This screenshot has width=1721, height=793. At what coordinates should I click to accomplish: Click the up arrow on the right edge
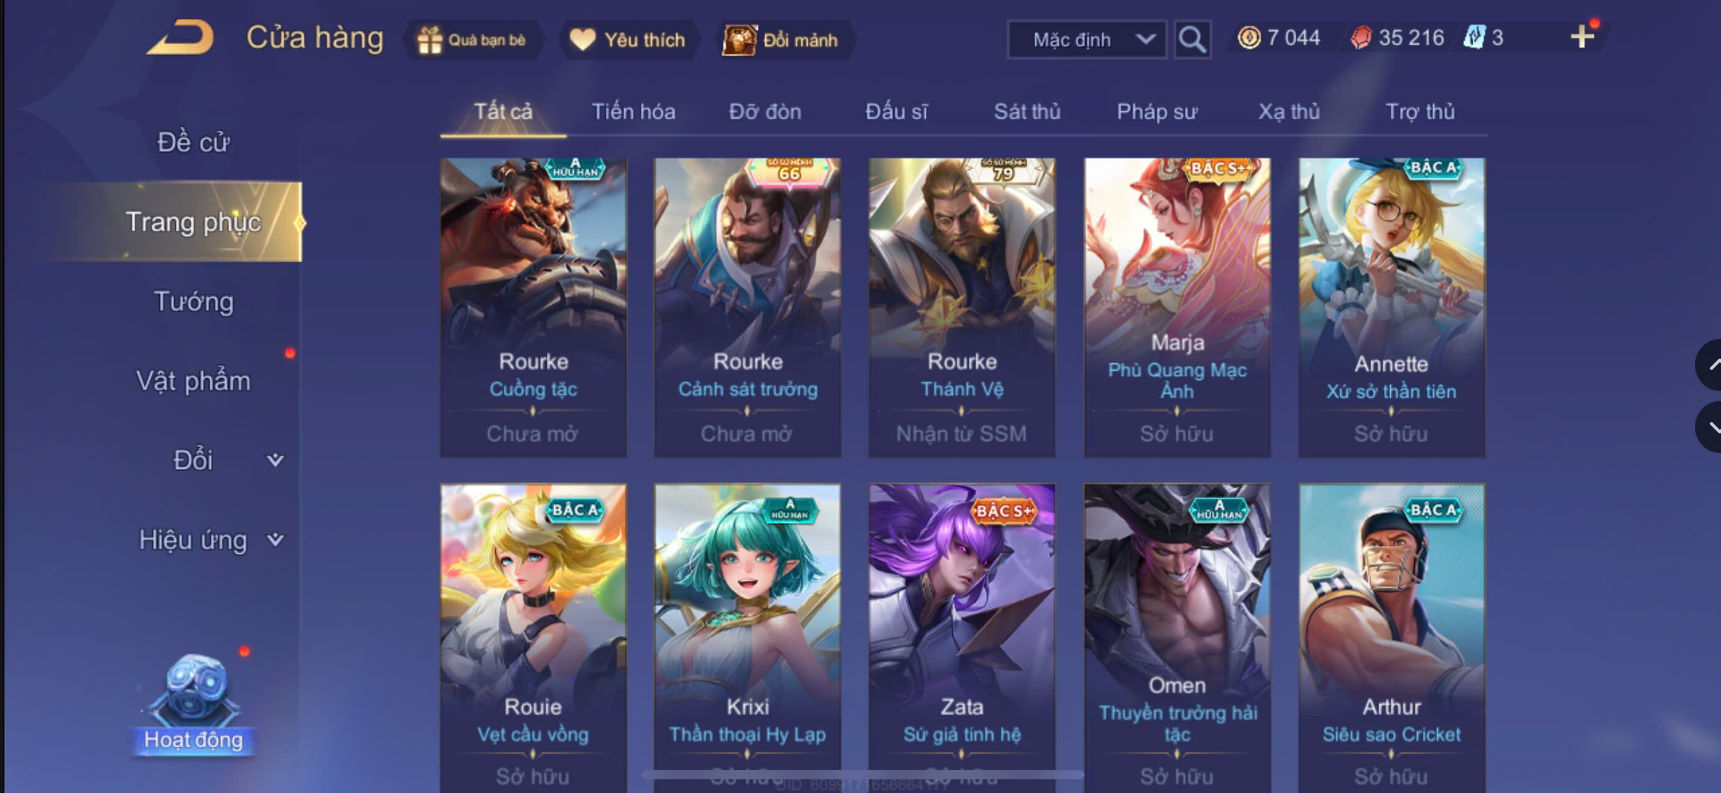click(x=1710, y=365)
